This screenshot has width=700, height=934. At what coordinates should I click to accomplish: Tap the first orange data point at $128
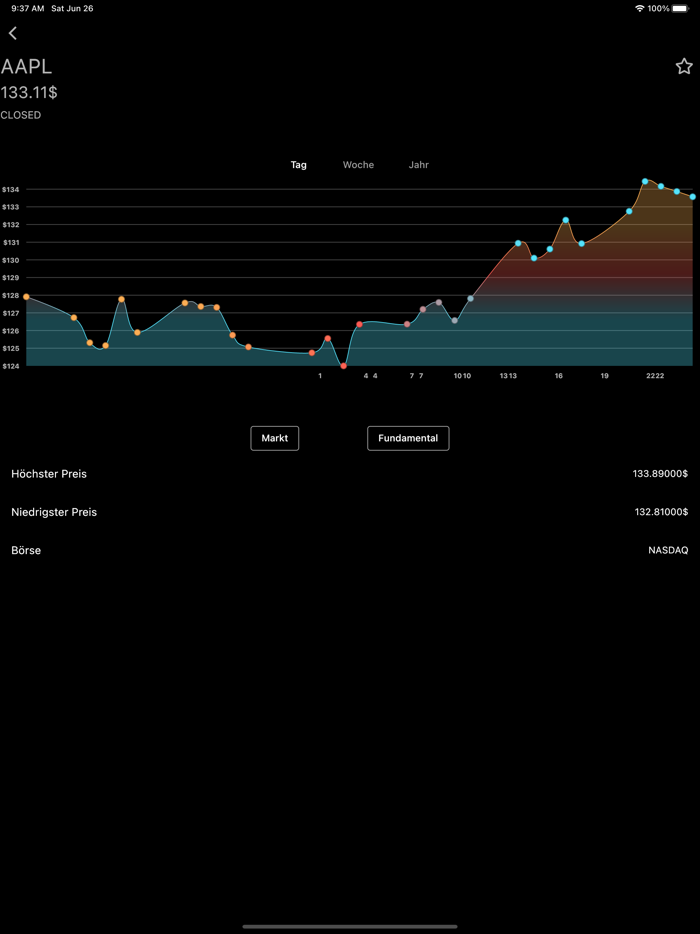tap(26, 297)
